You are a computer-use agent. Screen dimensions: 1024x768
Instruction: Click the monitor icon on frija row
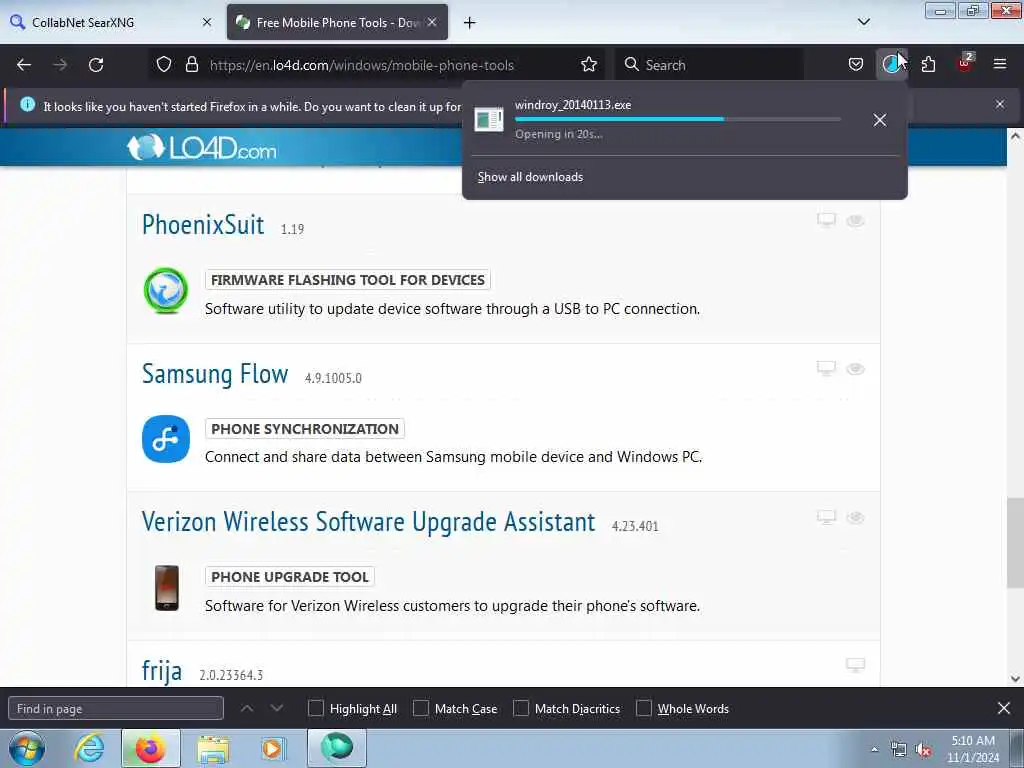point(856,665)
